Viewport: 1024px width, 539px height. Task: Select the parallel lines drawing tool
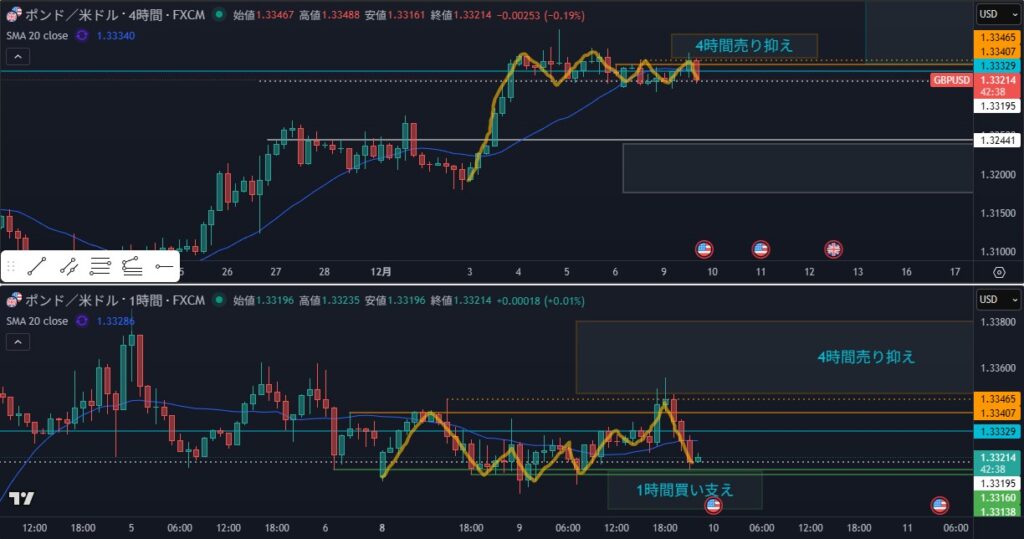100,266
